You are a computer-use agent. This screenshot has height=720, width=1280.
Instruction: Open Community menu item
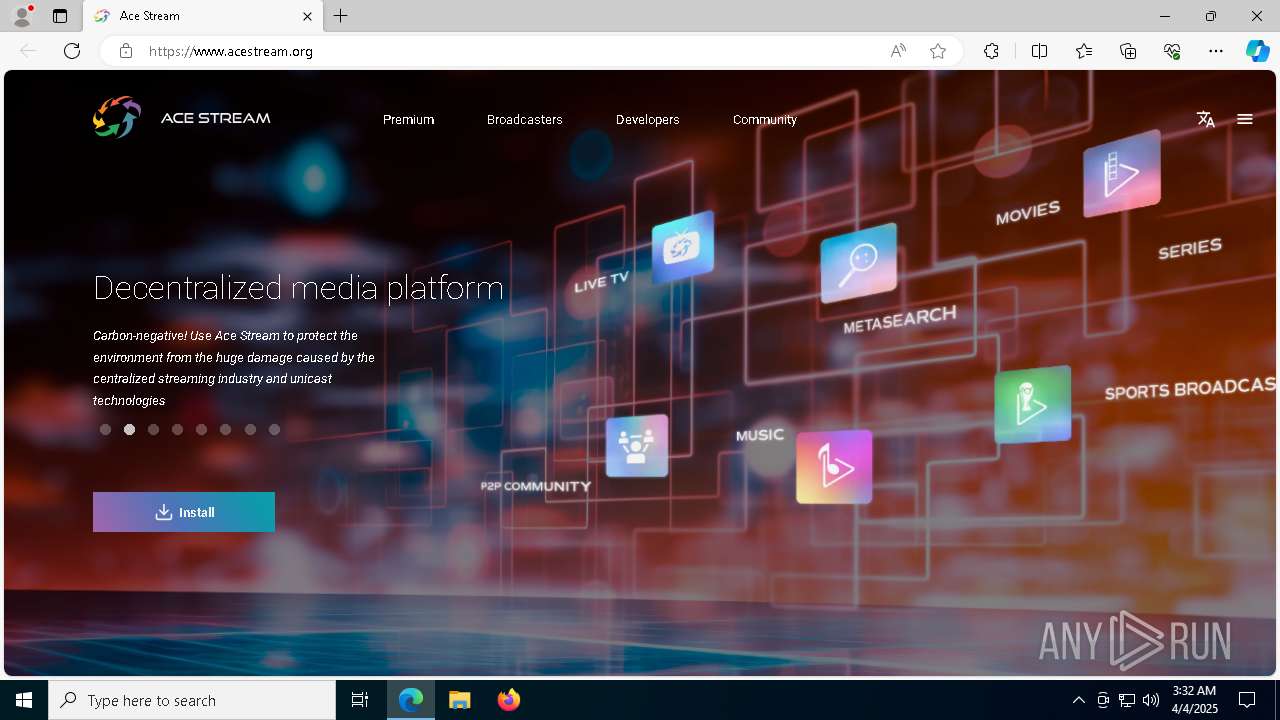click(x=765, y=119)
